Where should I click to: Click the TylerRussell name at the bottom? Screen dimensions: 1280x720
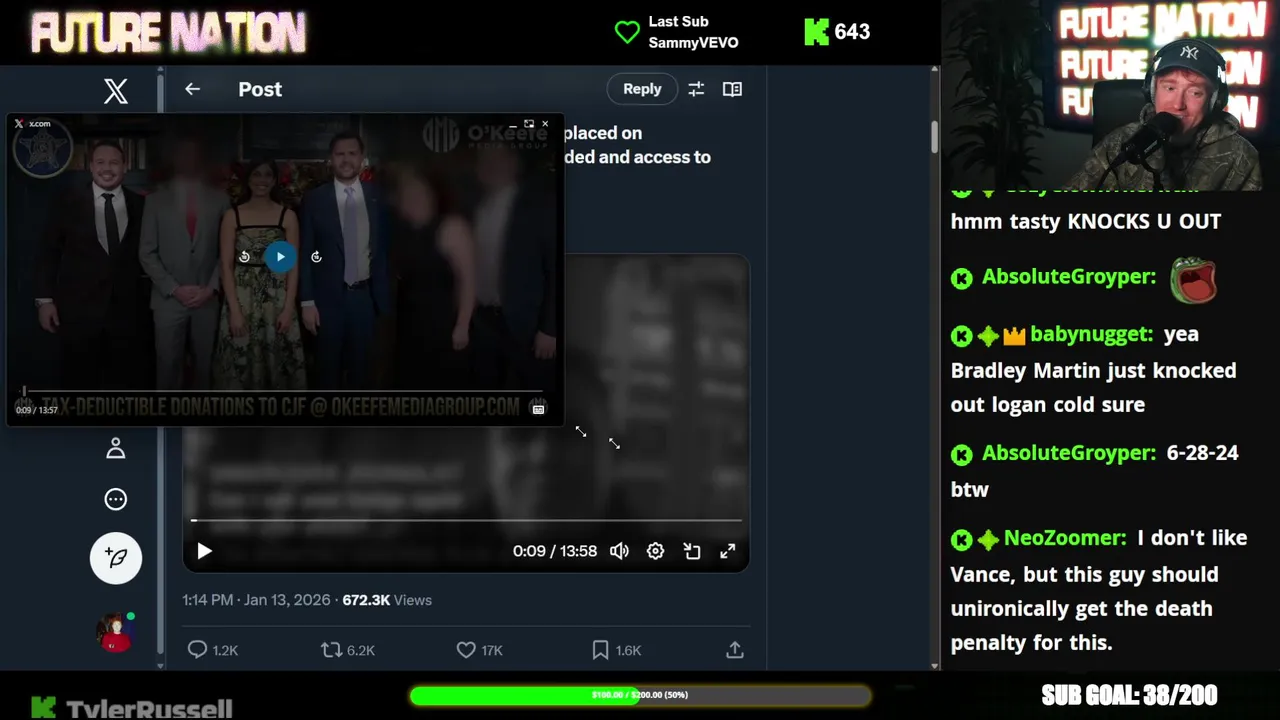pyautogui.click(x=149, y=709)
